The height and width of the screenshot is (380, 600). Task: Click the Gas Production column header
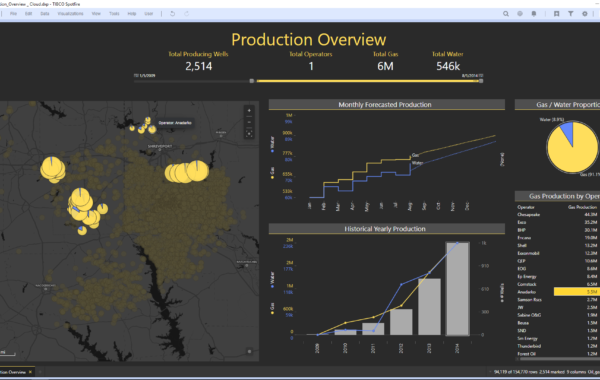(582, 207)
